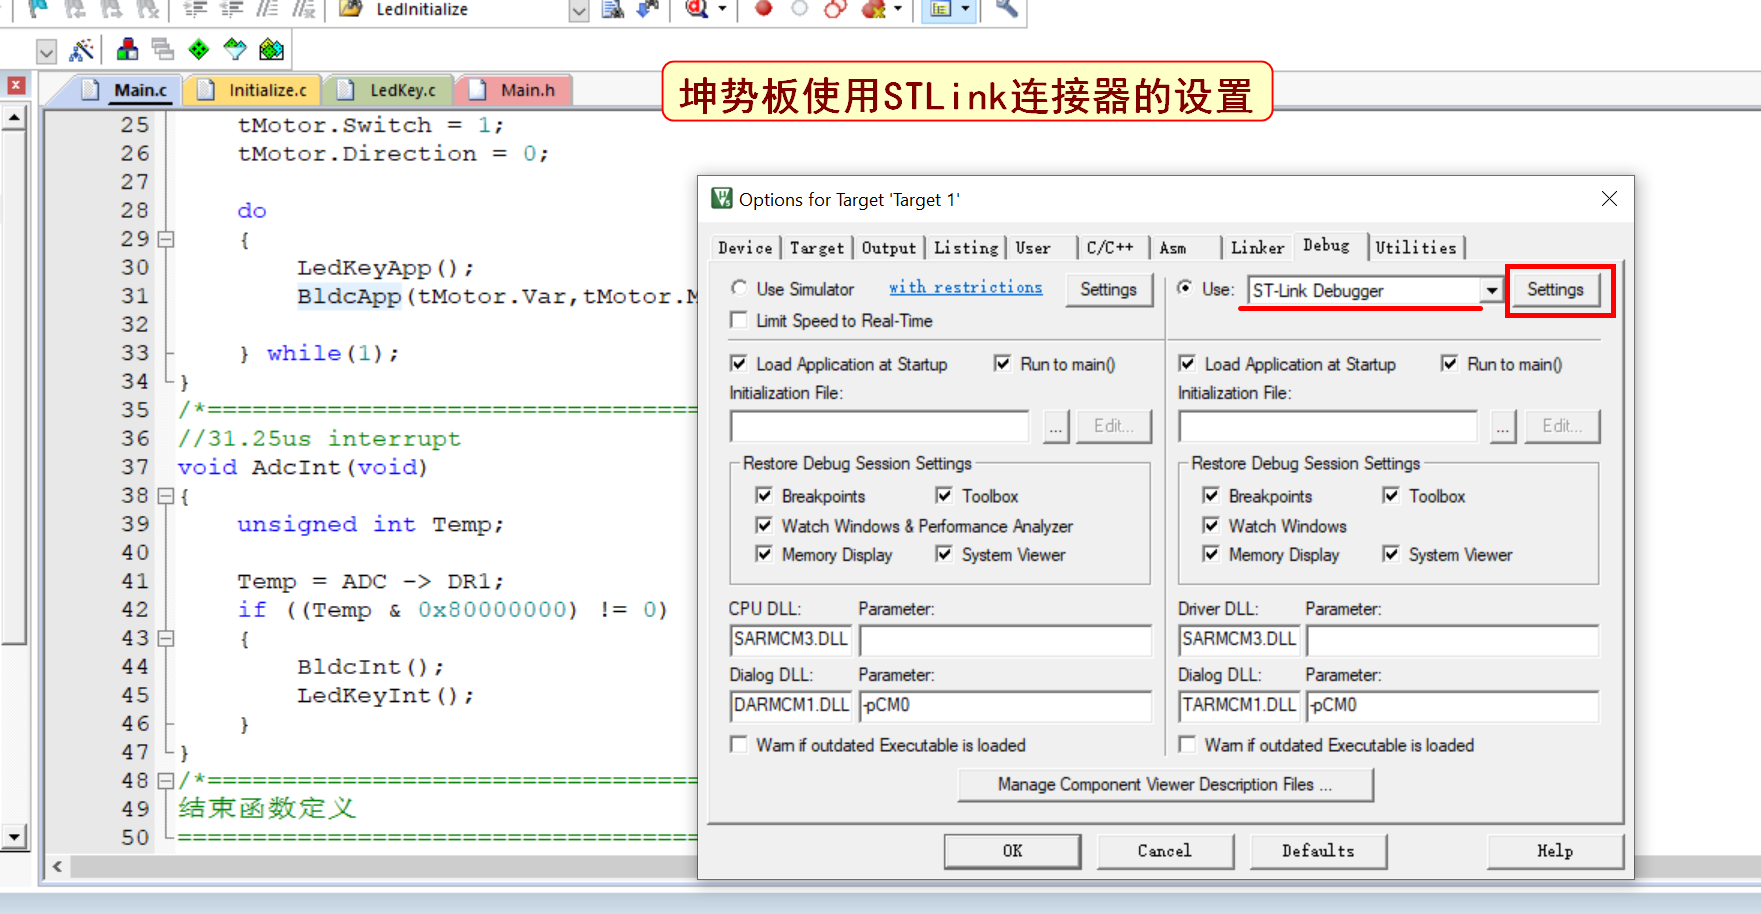This screenshot has height=914, width=1761.
Task: Click the File Extensions, Books and Environment icon
Action: (127, 49)
